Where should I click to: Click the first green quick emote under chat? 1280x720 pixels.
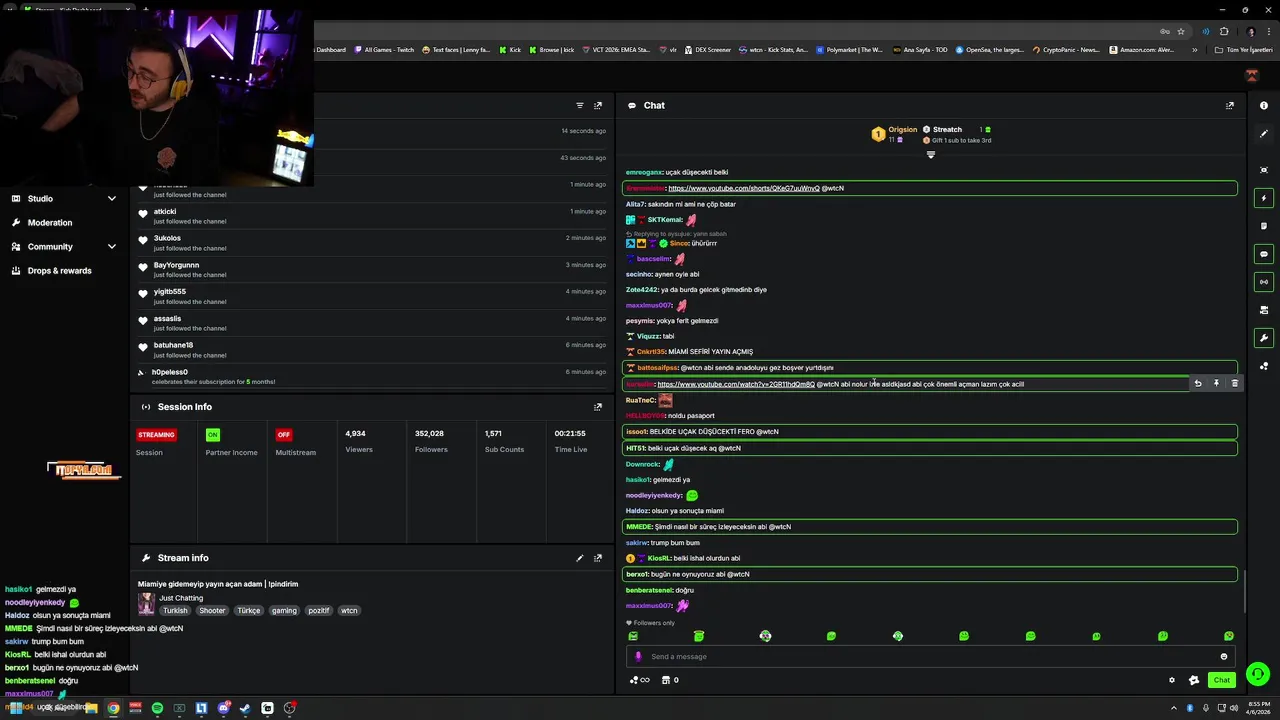tap(633, 636)
